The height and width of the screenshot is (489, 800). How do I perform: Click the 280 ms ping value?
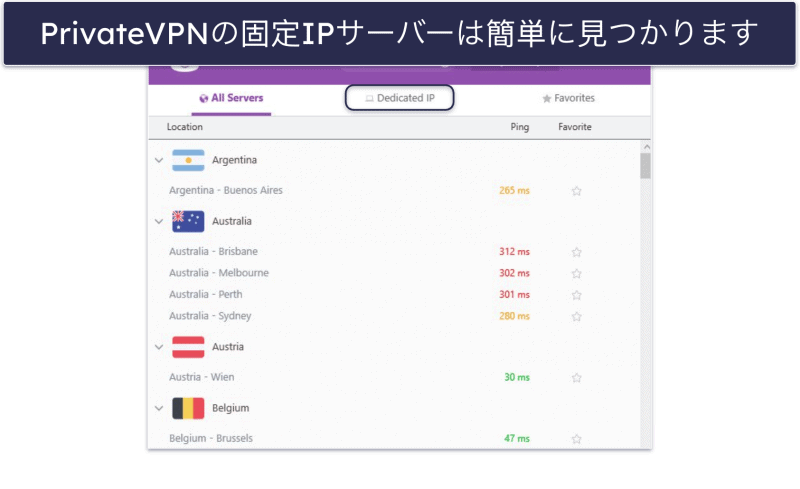514,316
